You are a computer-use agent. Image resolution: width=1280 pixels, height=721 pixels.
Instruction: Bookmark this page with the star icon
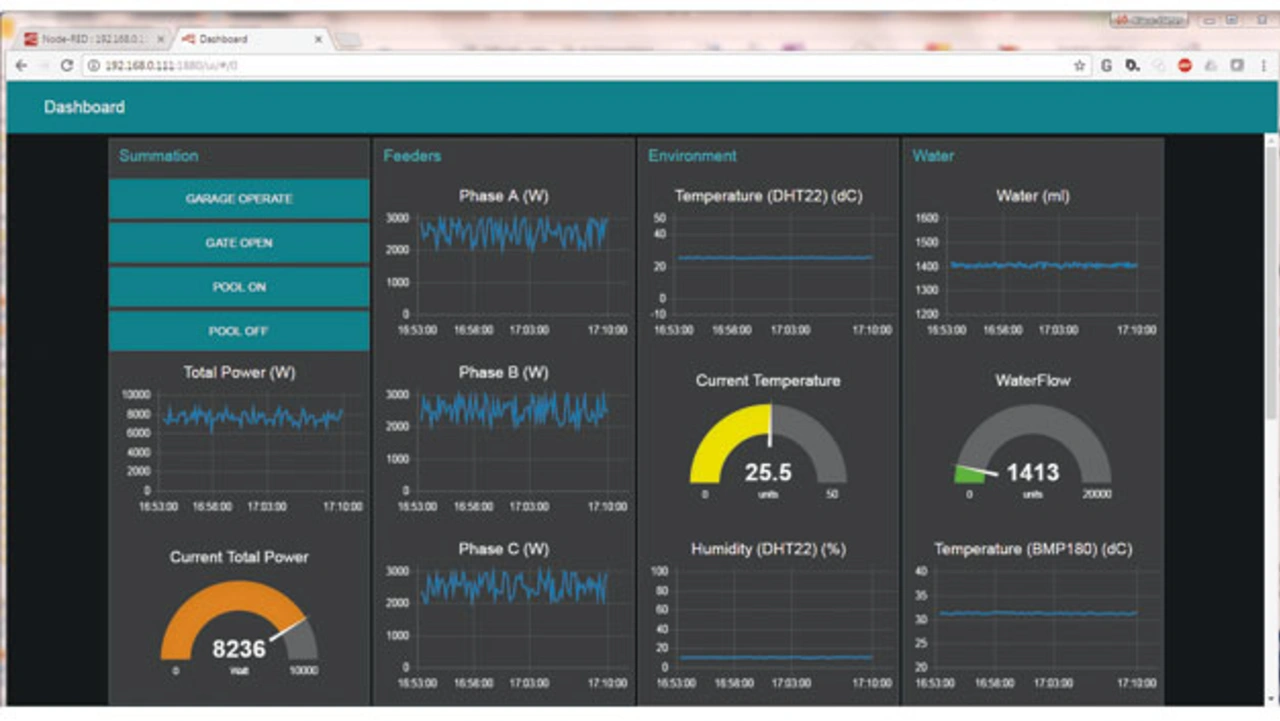click(x=1079, y=66)
